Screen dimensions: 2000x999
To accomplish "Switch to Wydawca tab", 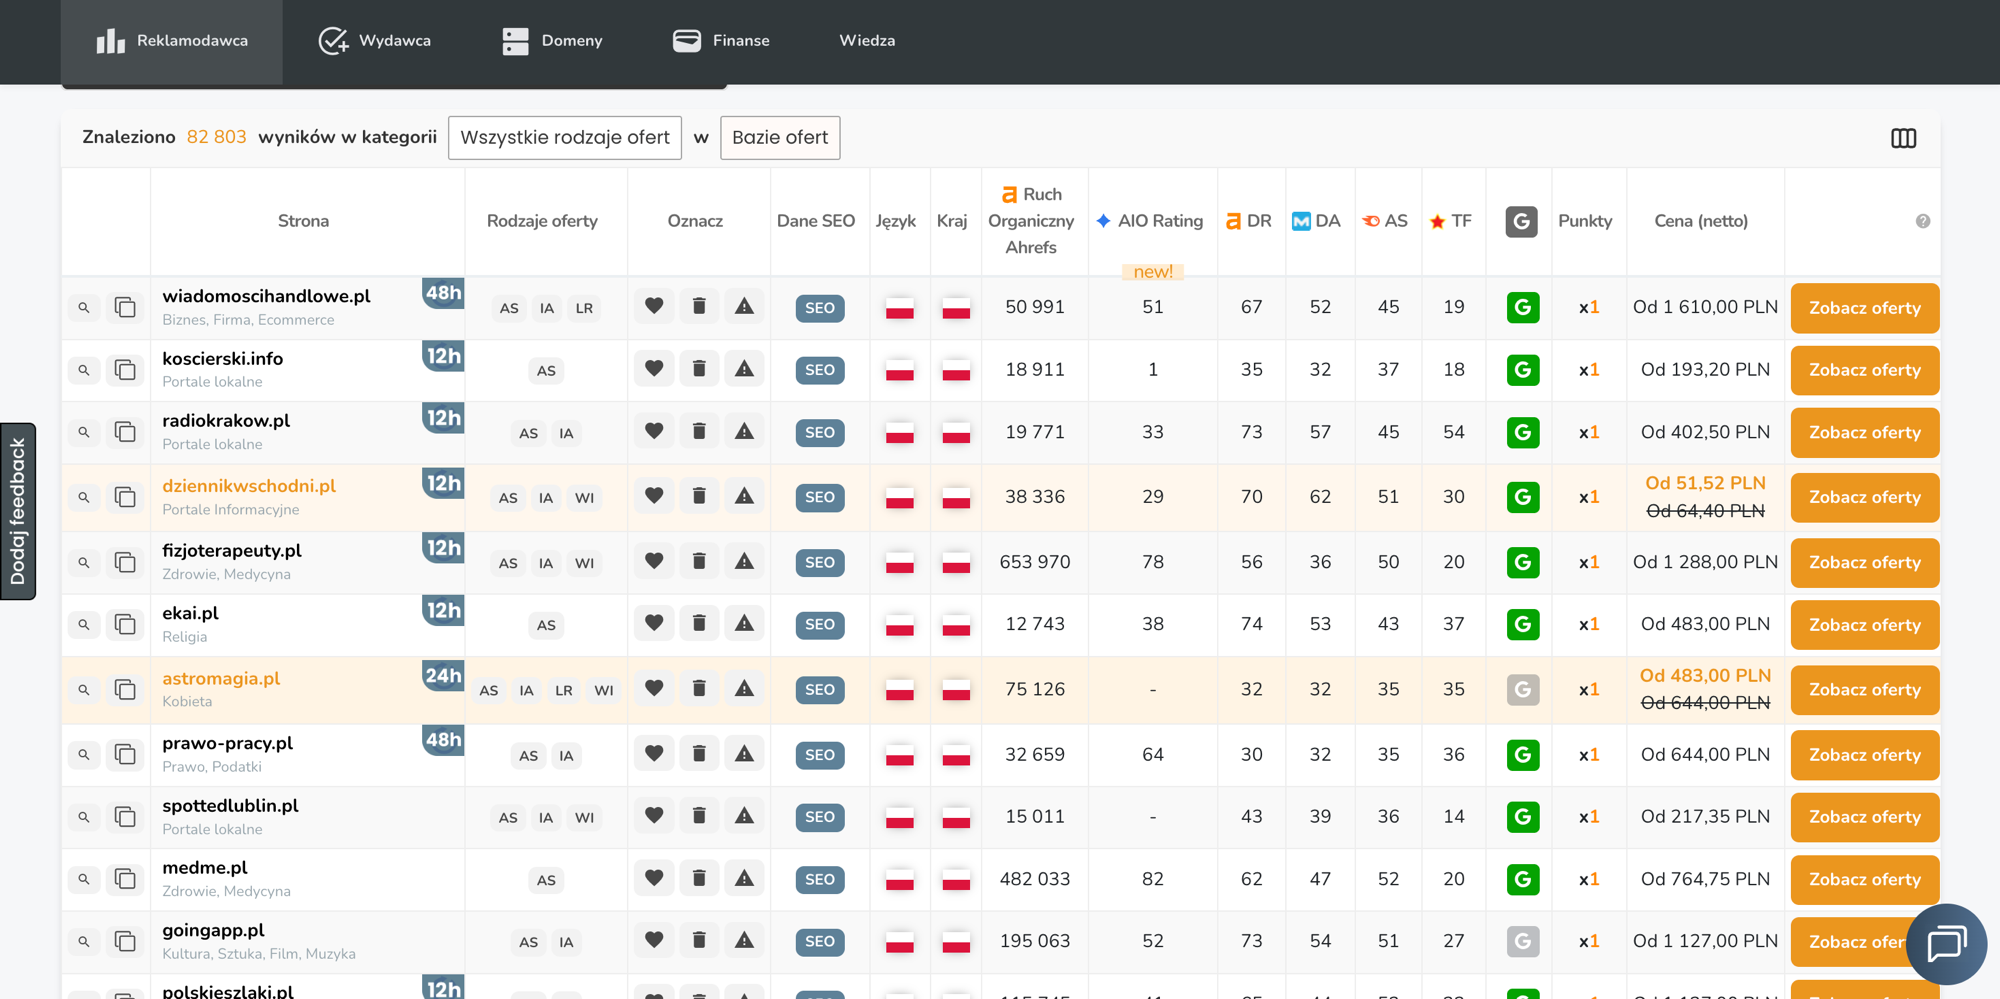I will coord(375,41).
